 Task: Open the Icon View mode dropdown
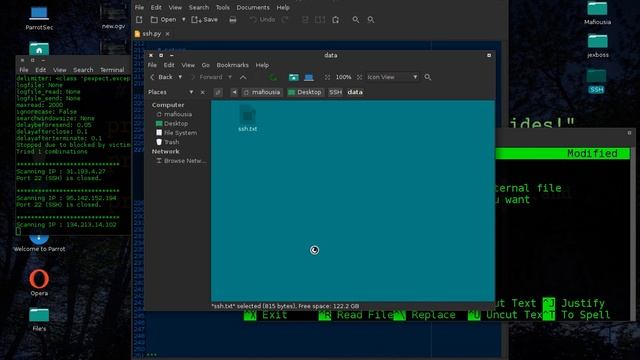click(392, 77)
